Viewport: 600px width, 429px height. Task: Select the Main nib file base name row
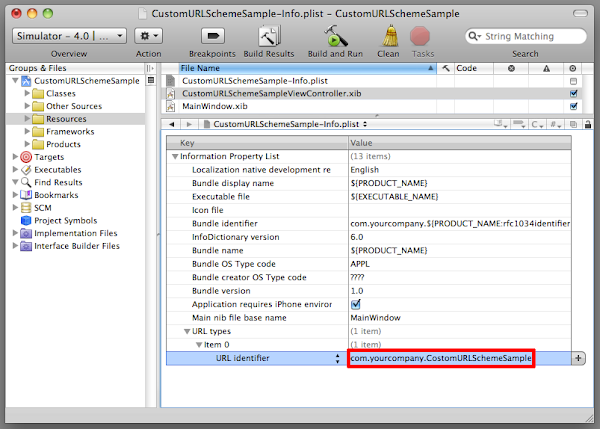pos(369,318)
